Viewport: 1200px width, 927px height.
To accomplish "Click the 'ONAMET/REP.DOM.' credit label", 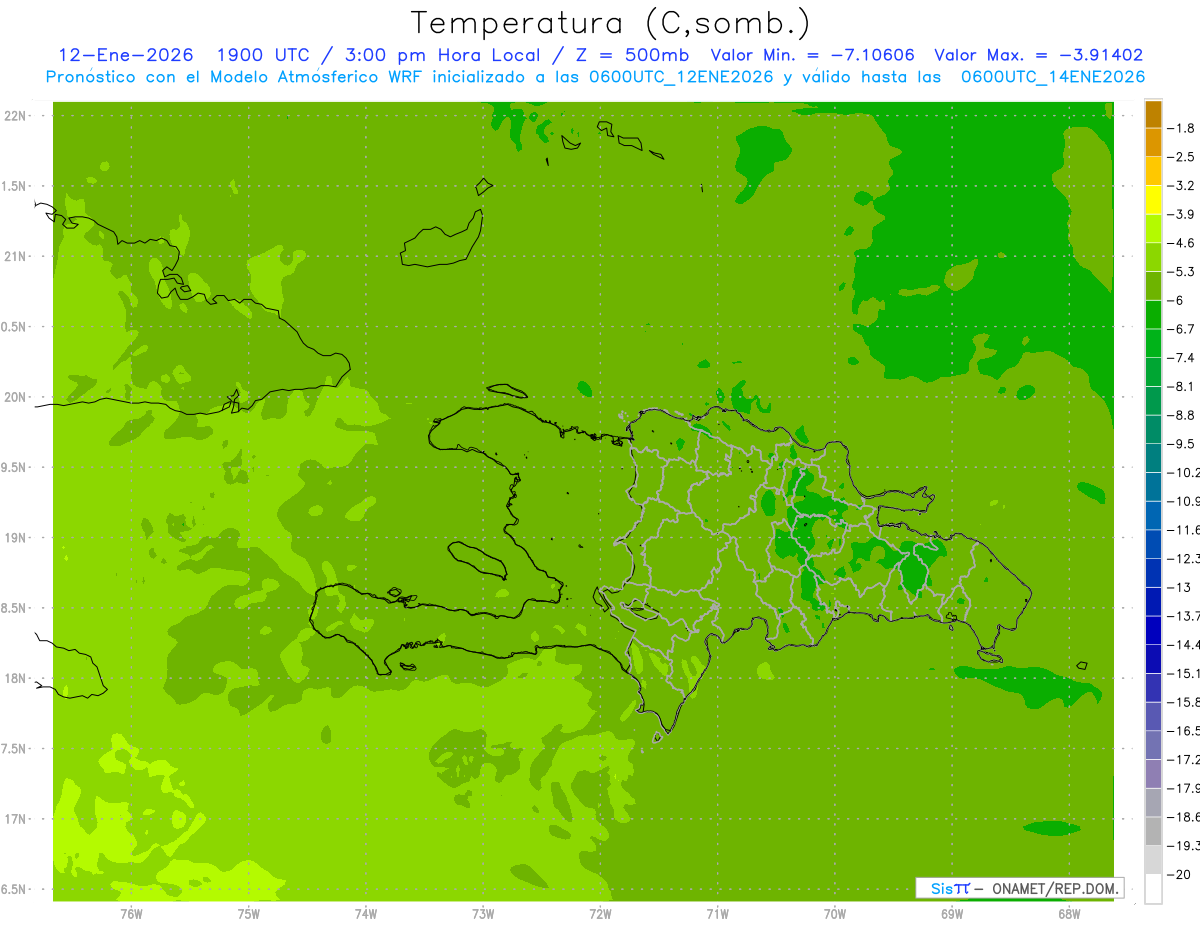I will tap(1054, 888).
